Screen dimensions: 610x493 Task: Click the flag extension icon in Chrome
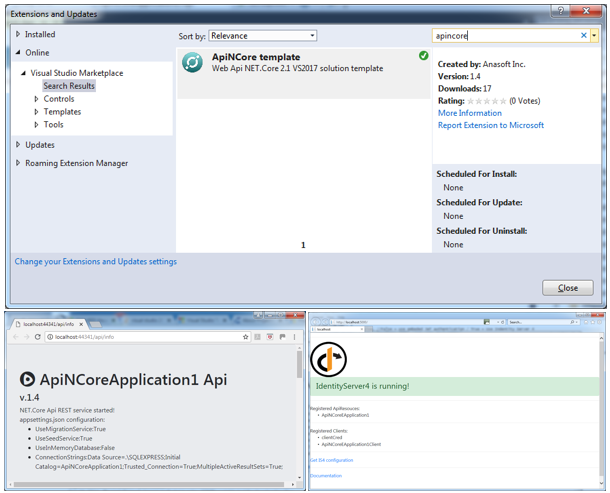(x=282, y=337)
